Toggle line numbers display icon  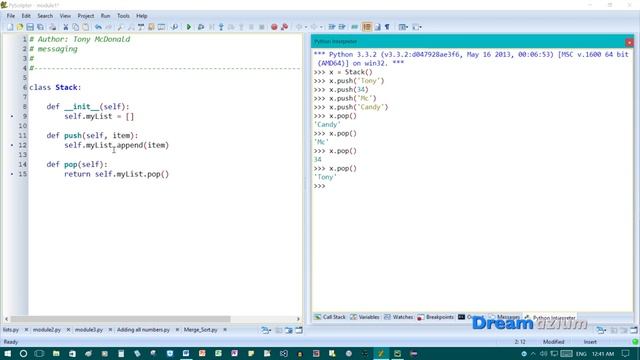tap(367, 27)
